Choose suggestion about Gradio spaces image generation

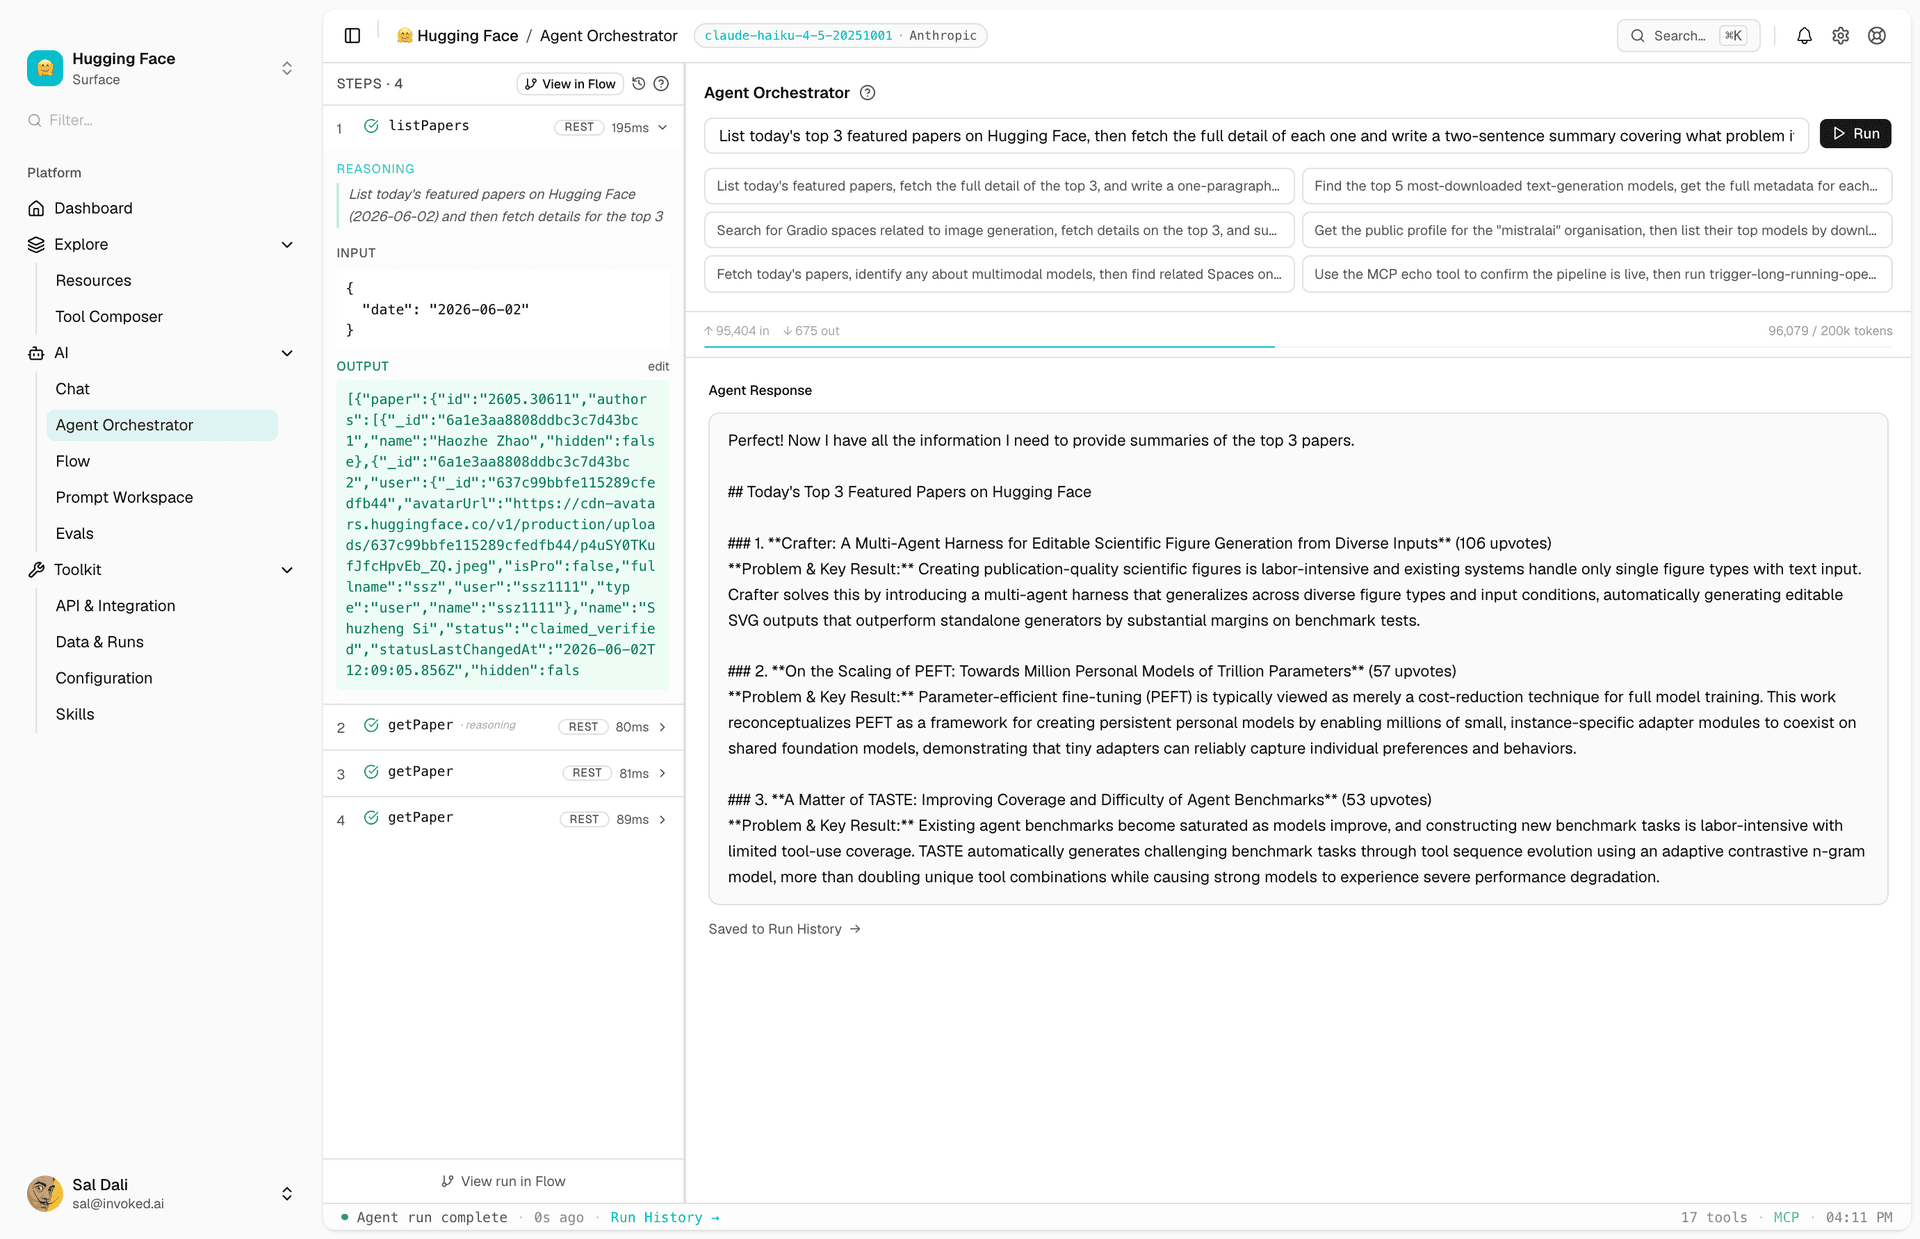pyautogui.click(x=999, y=230)
